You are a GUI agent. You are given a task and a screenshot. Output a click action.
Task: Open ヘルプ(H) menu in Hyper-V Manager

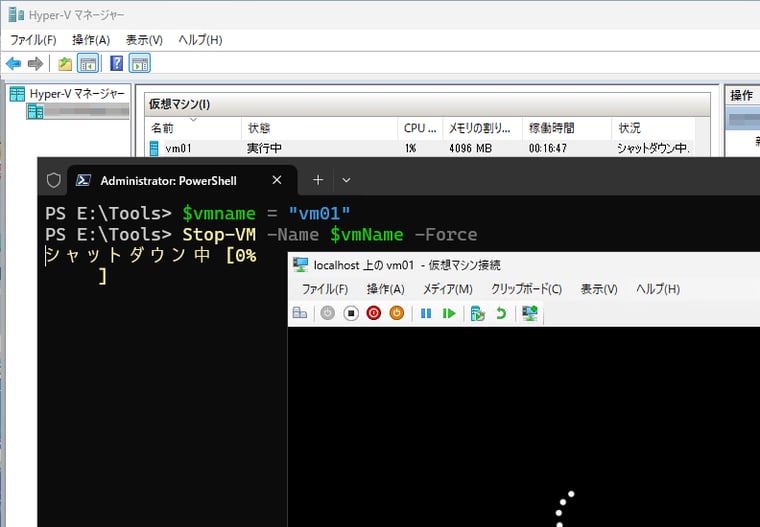(x=200, y=40)
